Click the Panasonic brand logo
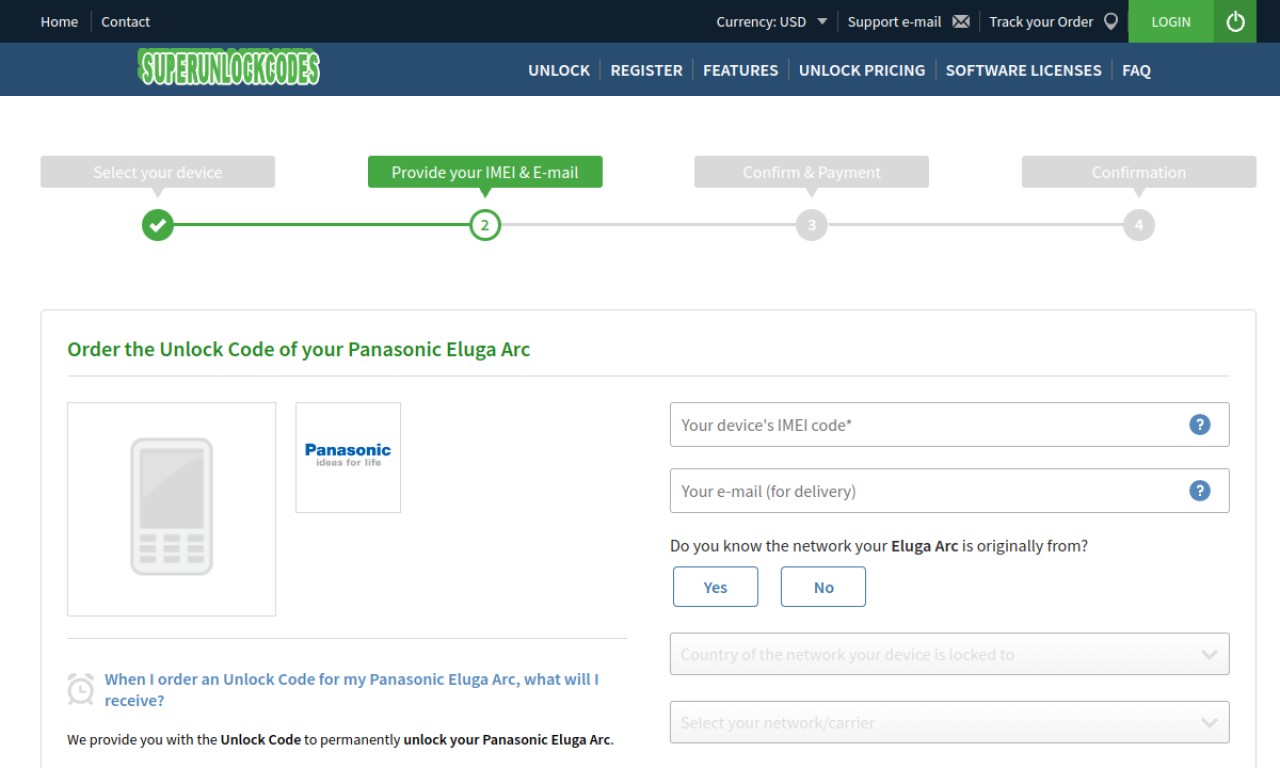Image resolution: width=1280 pixels, height=768 pixels. point(348,456)
